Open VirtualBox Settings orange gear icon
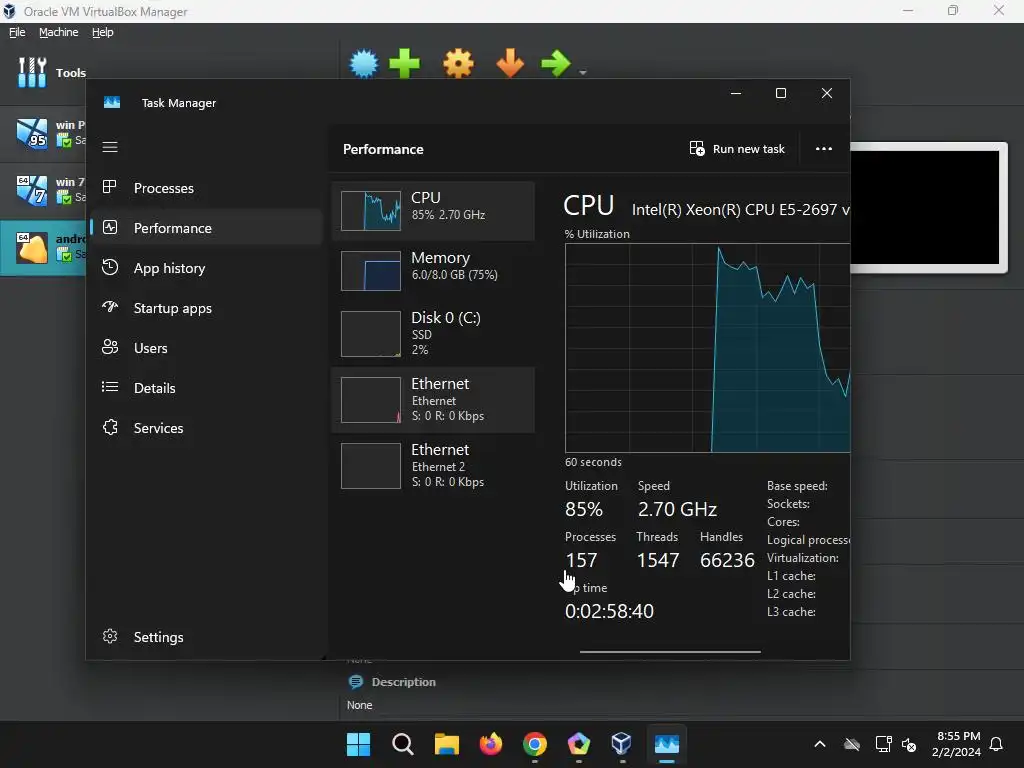 (x=458, y=64)
